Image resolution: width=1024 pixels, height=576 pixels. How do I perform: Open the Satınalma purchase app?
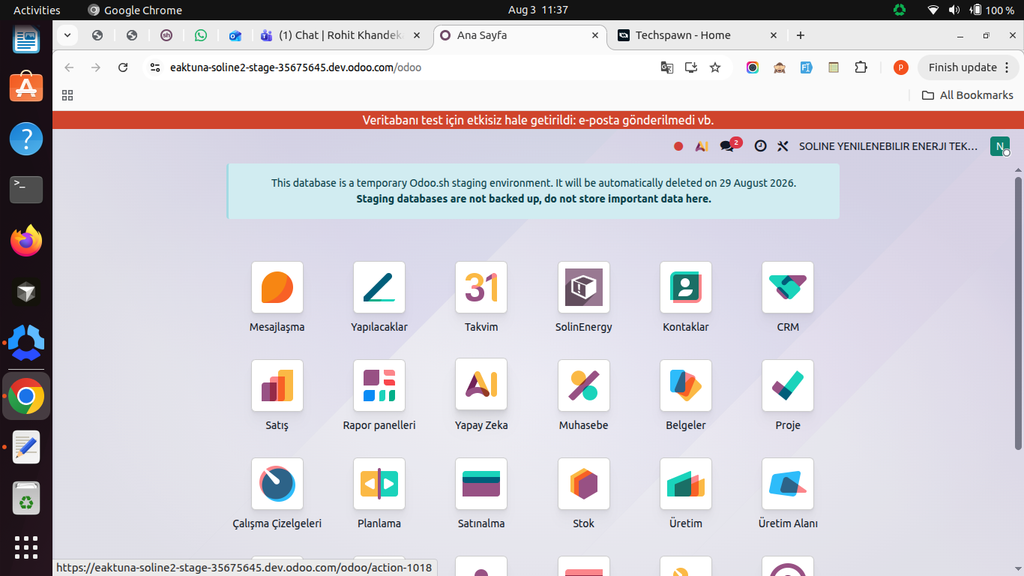pos(481,484)
